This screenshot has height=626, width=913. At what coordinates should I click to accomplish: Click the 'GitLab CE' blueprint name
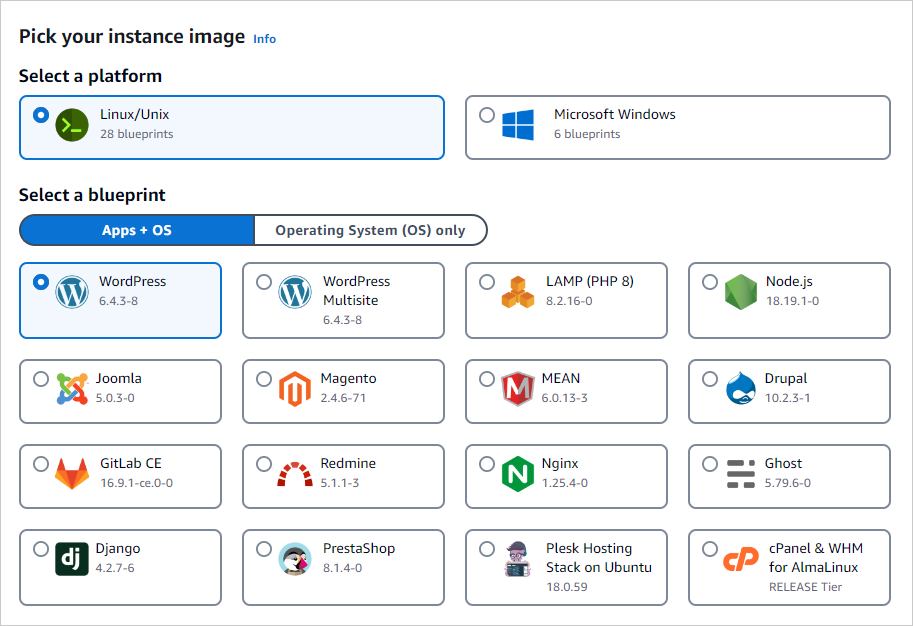tap(130, 463)
